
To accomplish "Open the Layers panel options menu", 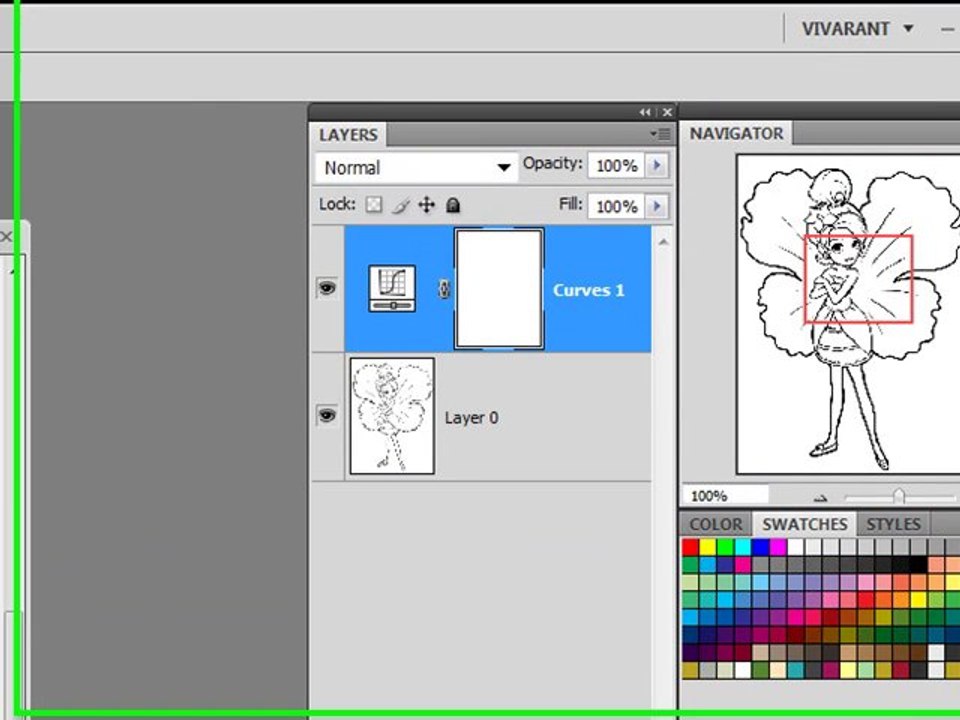I will (x=661, y=134).
